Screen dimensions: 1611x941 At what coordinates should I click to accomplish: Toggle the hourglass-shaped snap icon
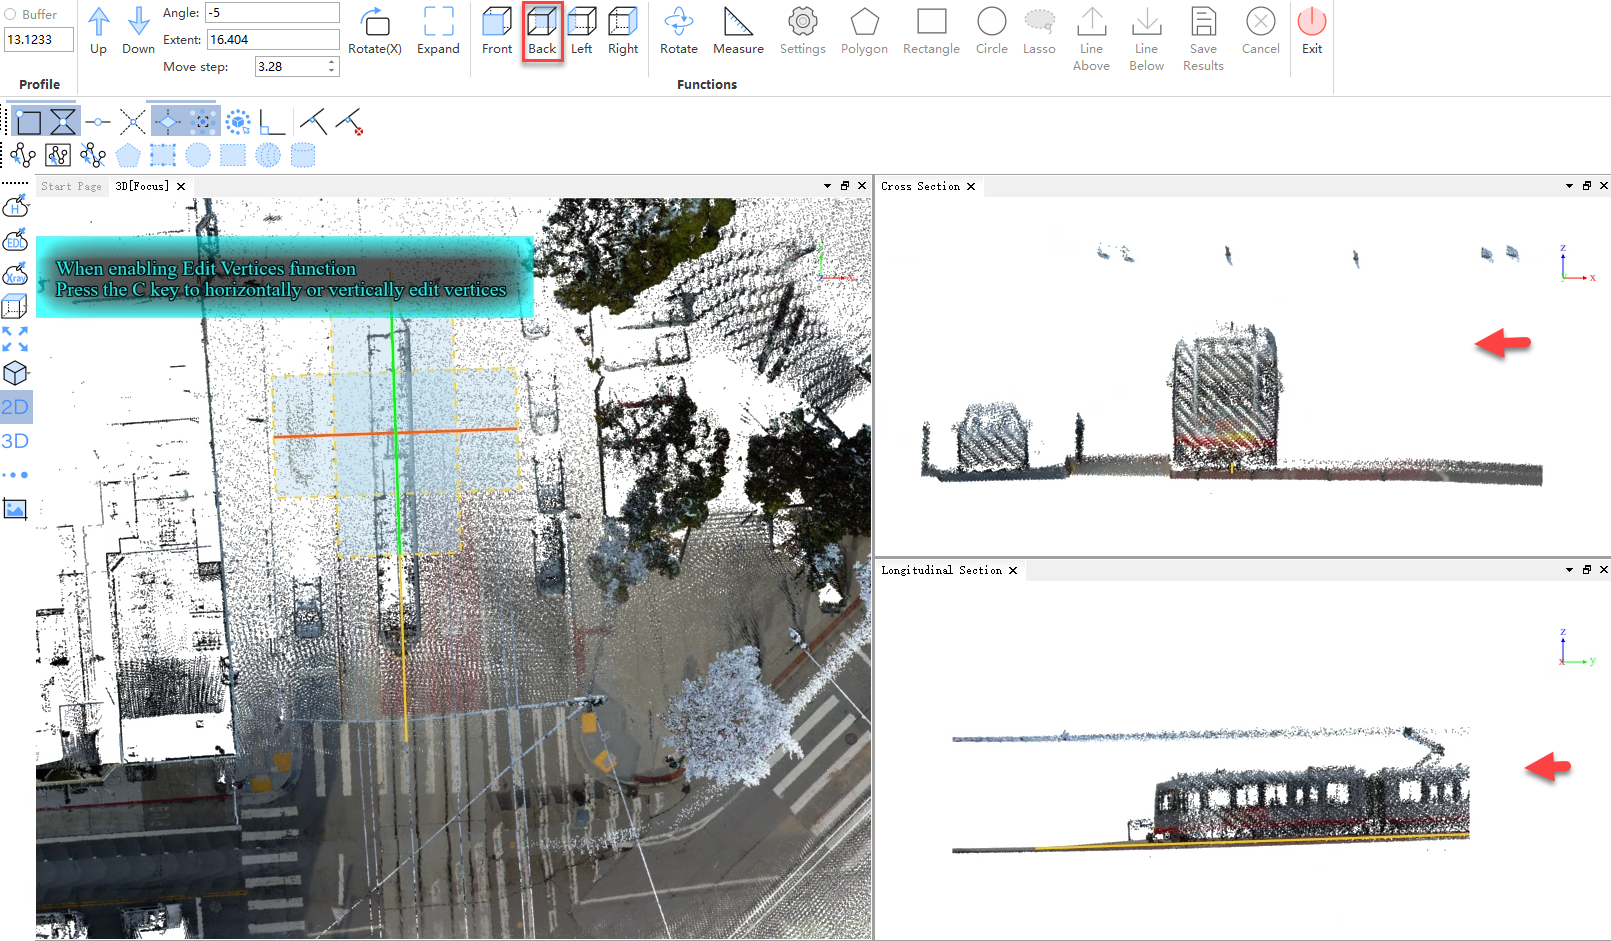coord(63,122)
